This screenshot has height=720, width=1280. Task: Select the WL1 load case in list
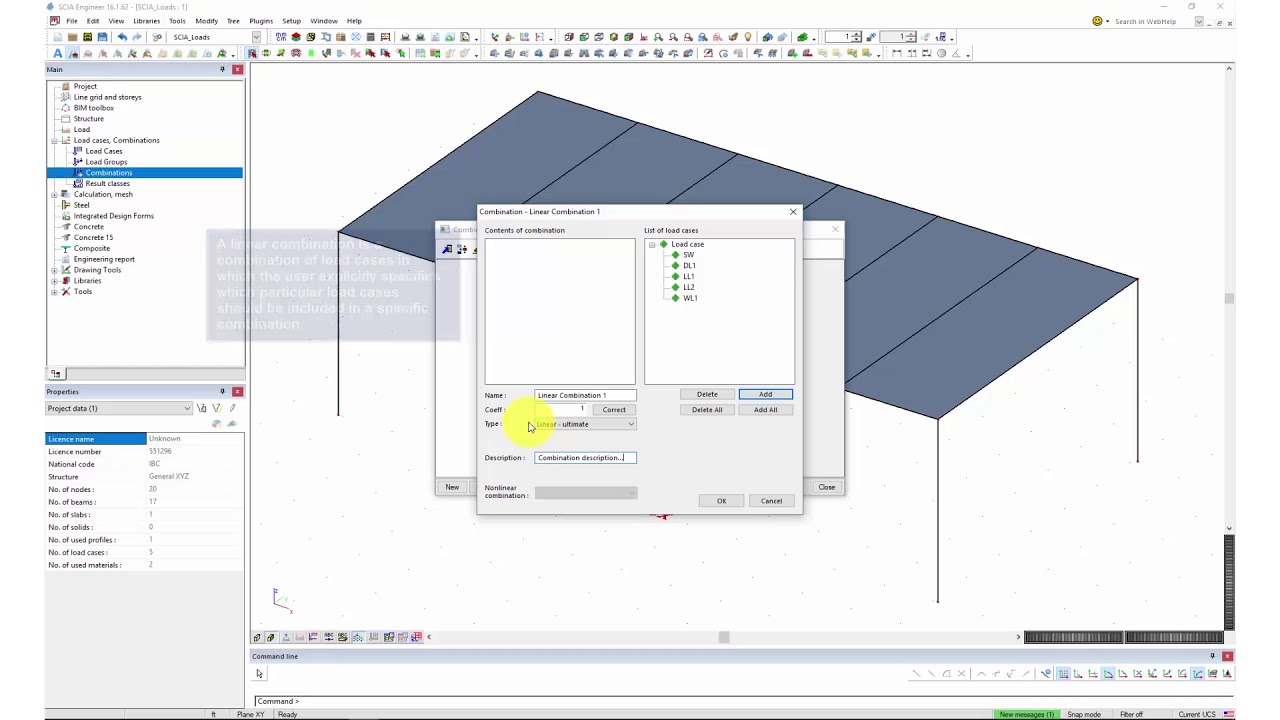(x=690, y=298)
